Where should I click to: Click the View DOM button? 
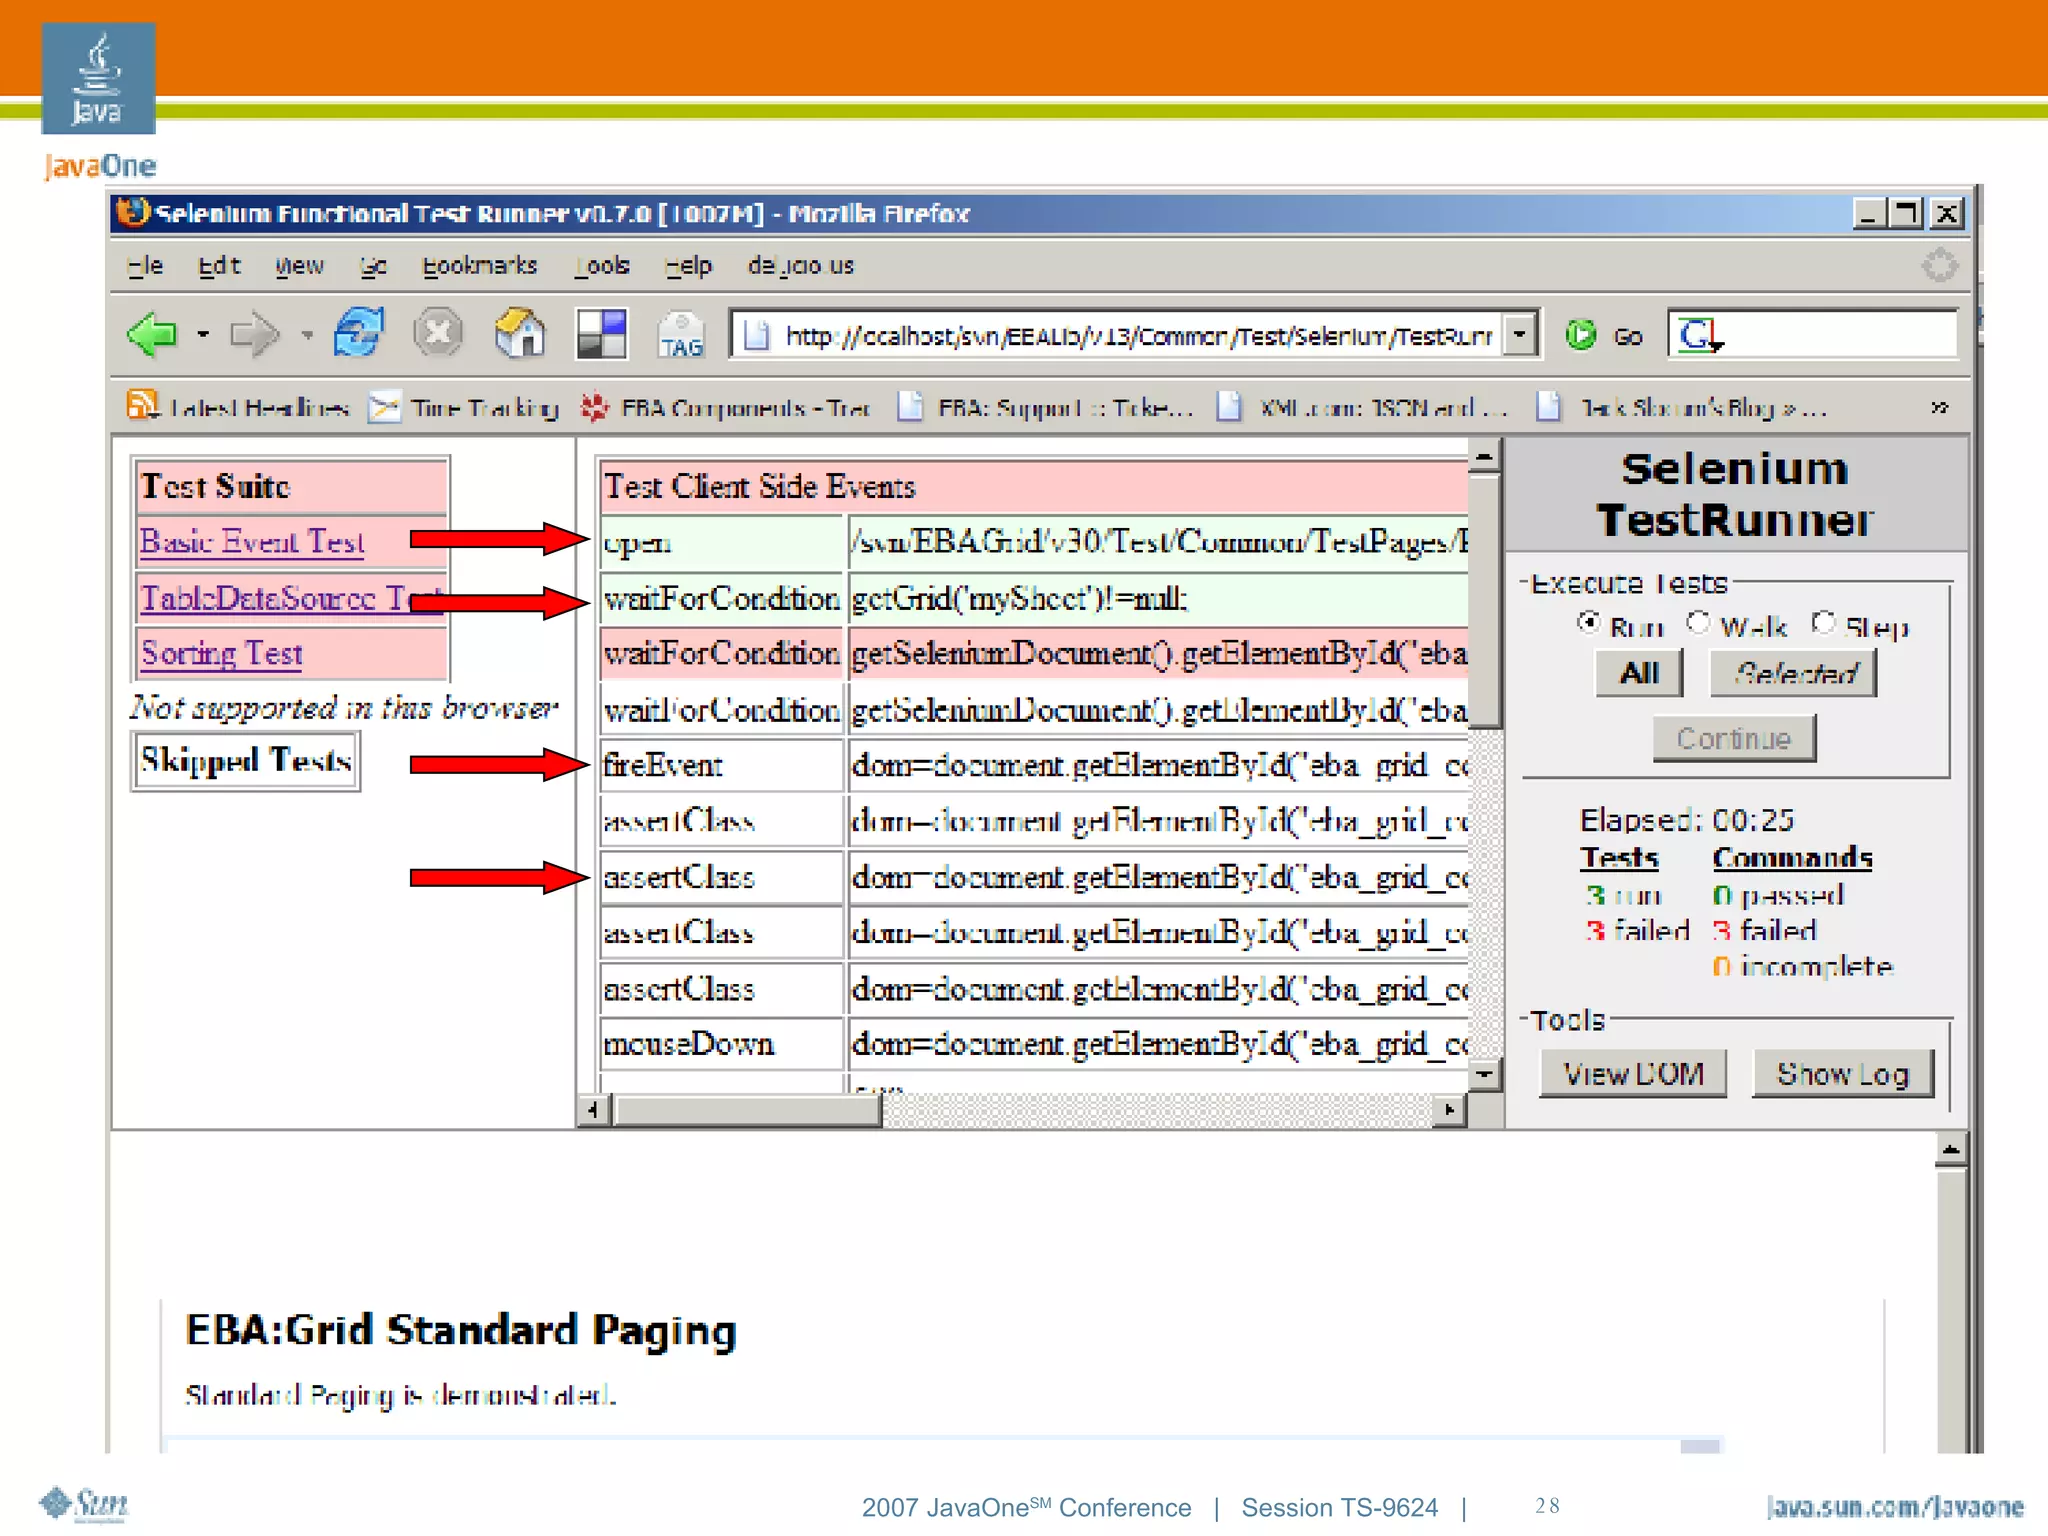(1633, 1074)
